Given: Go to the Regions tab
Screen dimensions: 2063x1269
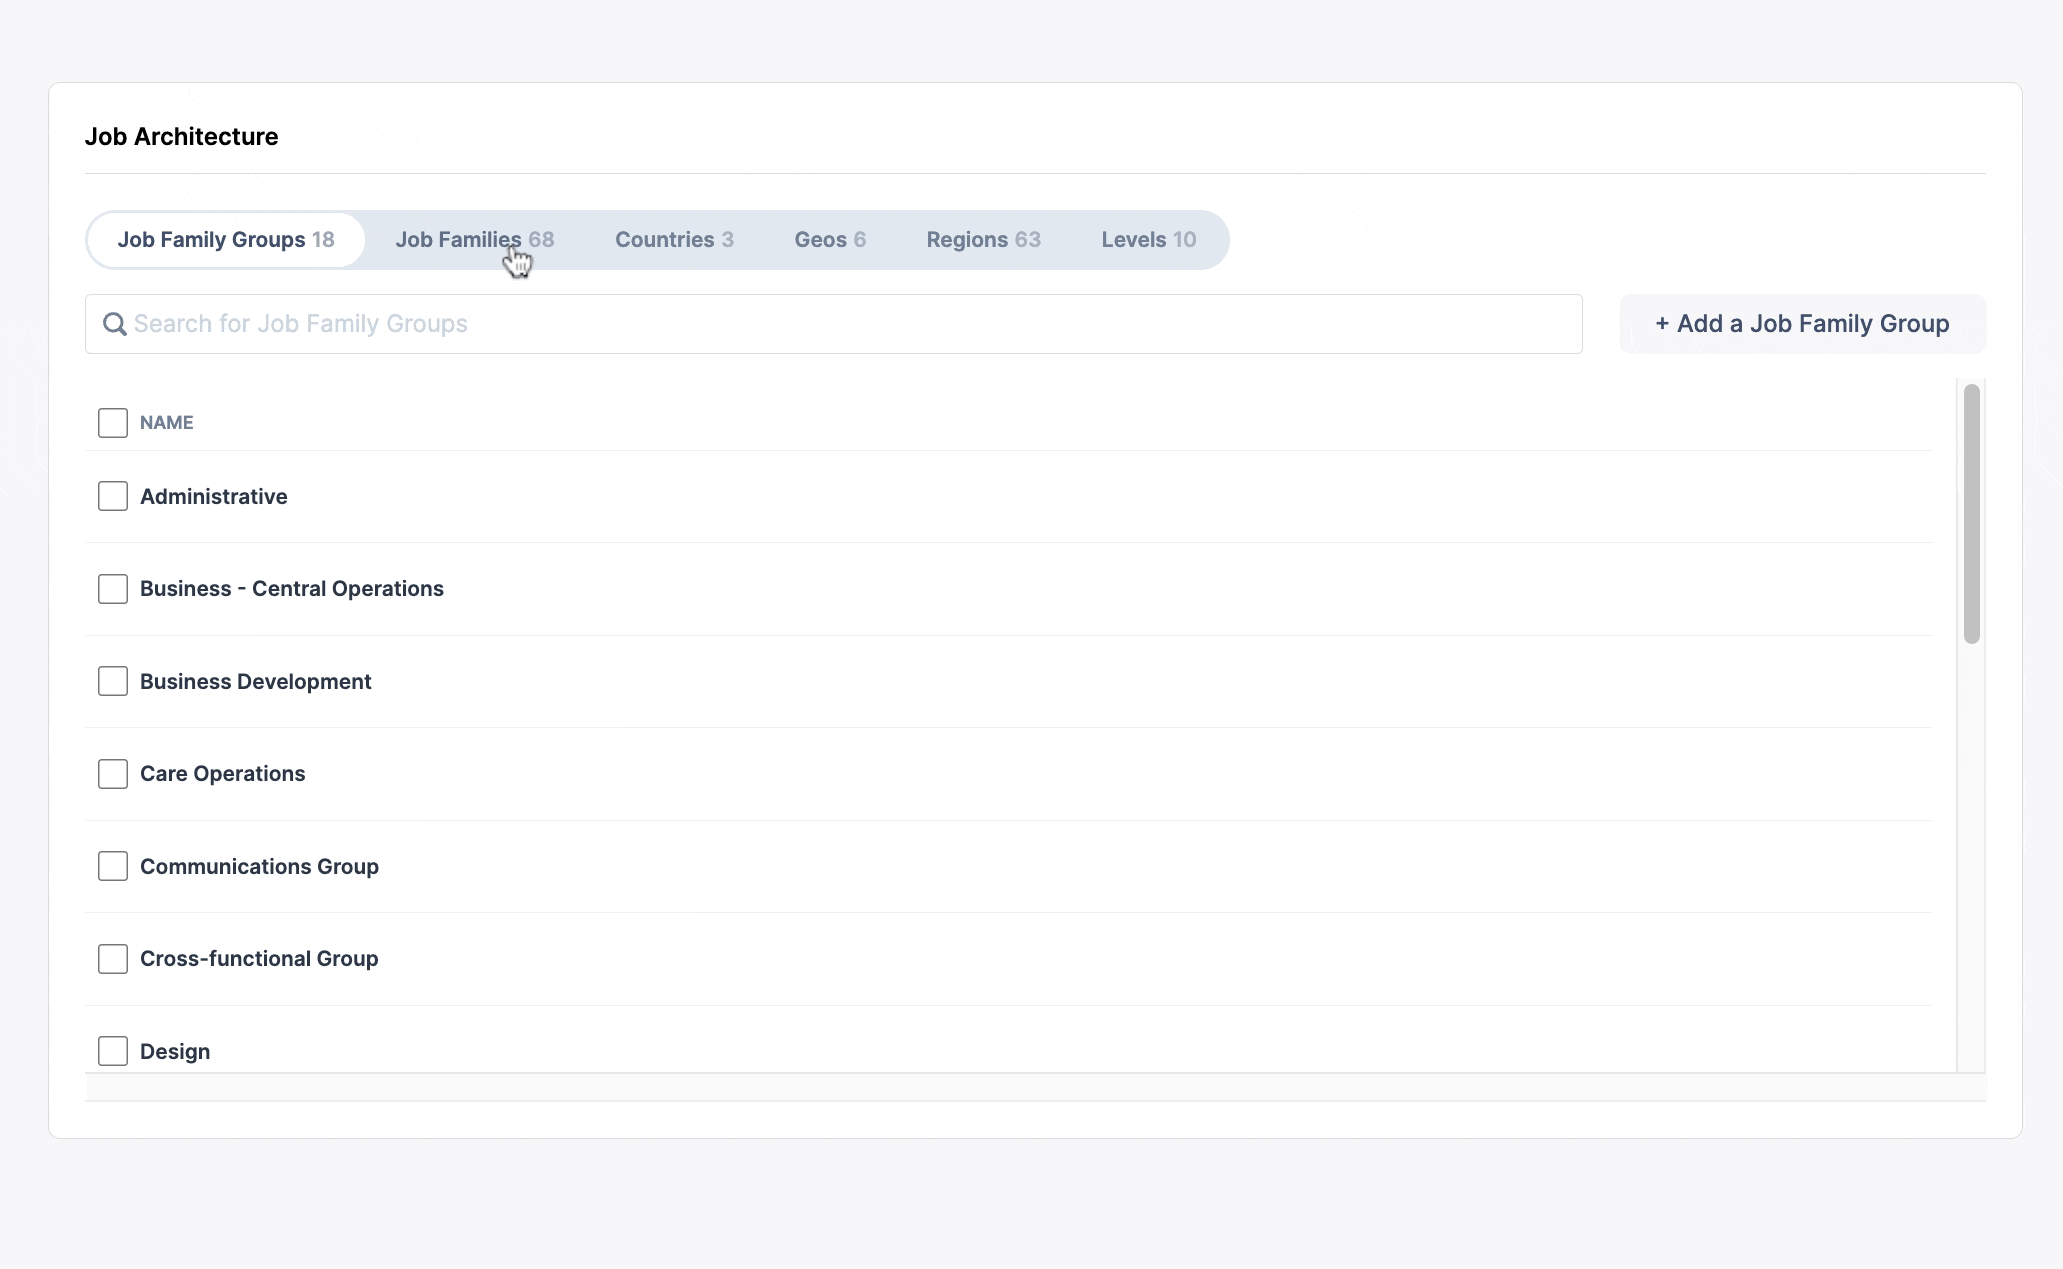Looking at the screenshot, I should point(984,240).
